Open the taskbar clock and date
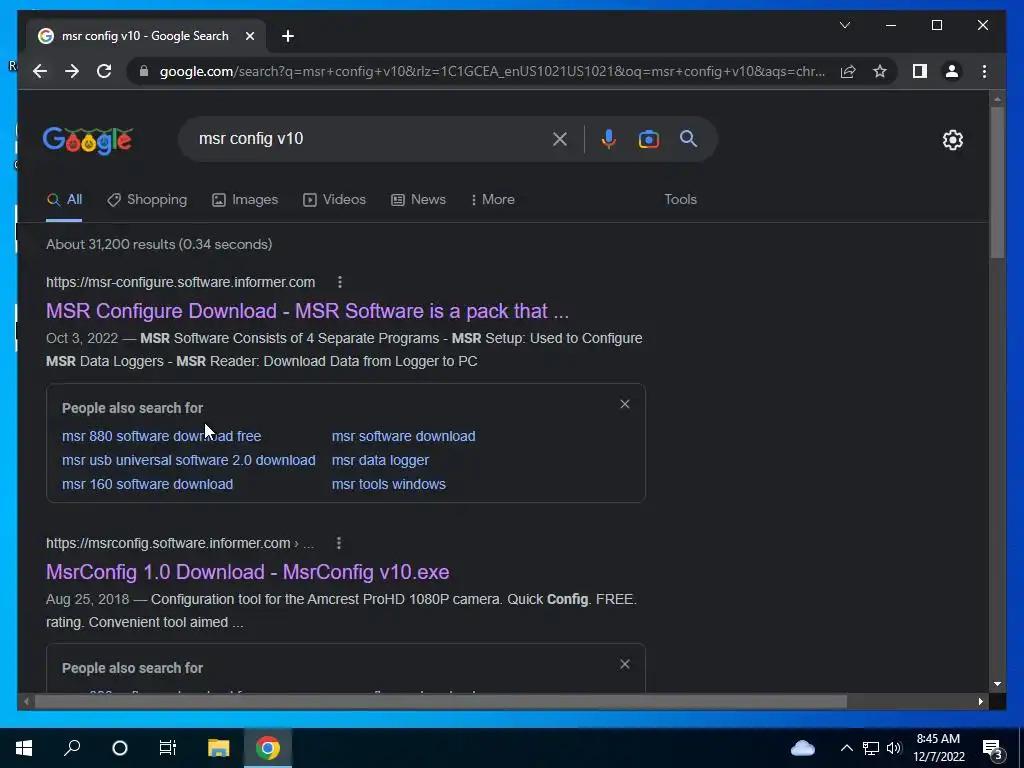 click(938, 748)
